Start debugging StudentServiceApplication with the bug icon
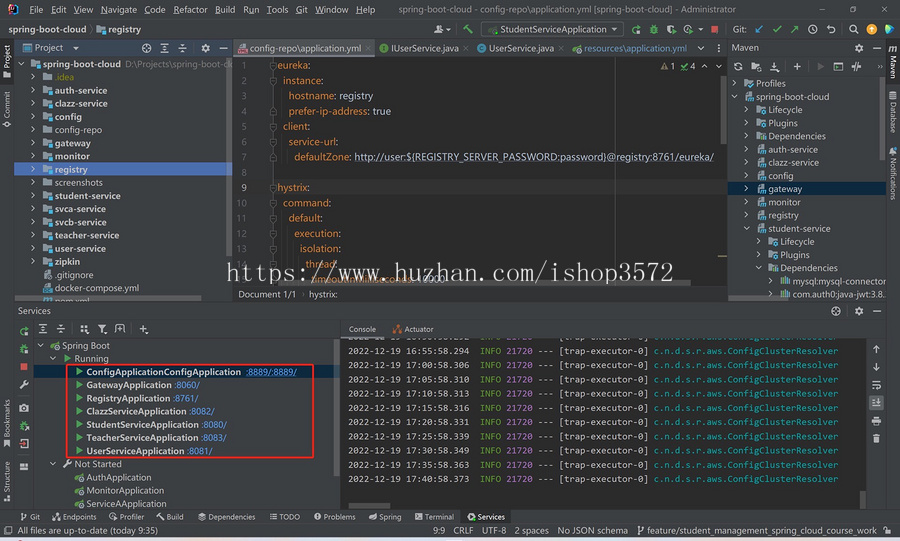900x541 pixels. (654, 29)
